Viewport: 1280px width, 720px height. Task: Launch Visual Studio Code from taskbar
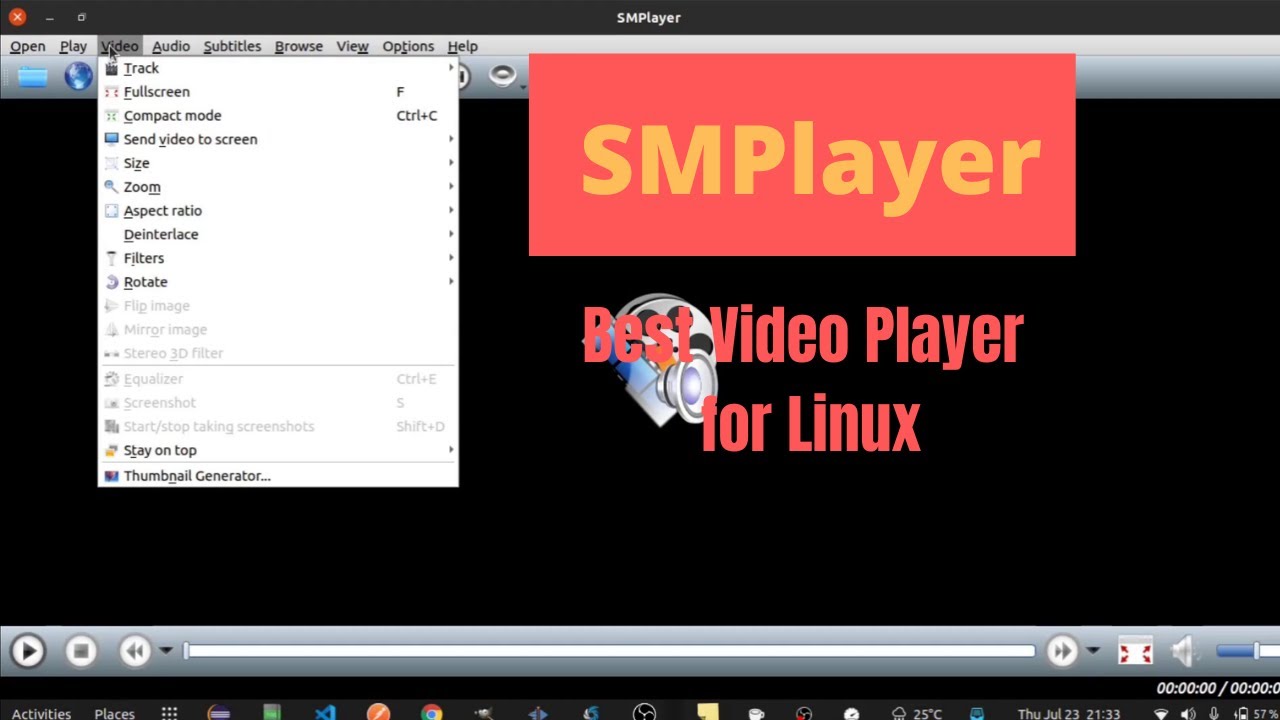pos(325,713)
